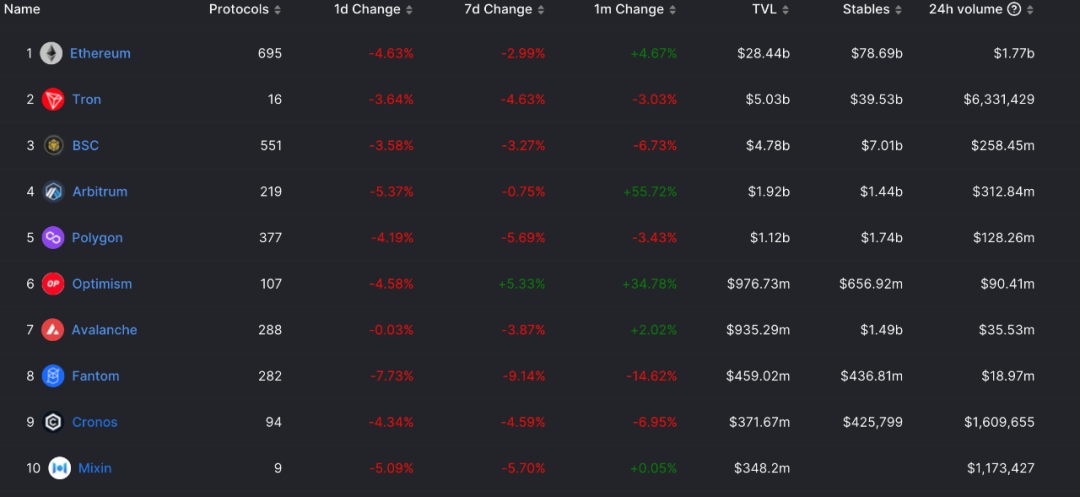The image size is (1080, 497).
Task: Click the Tron logo icon
Action: pyautogui.click(x=53, y=99)
